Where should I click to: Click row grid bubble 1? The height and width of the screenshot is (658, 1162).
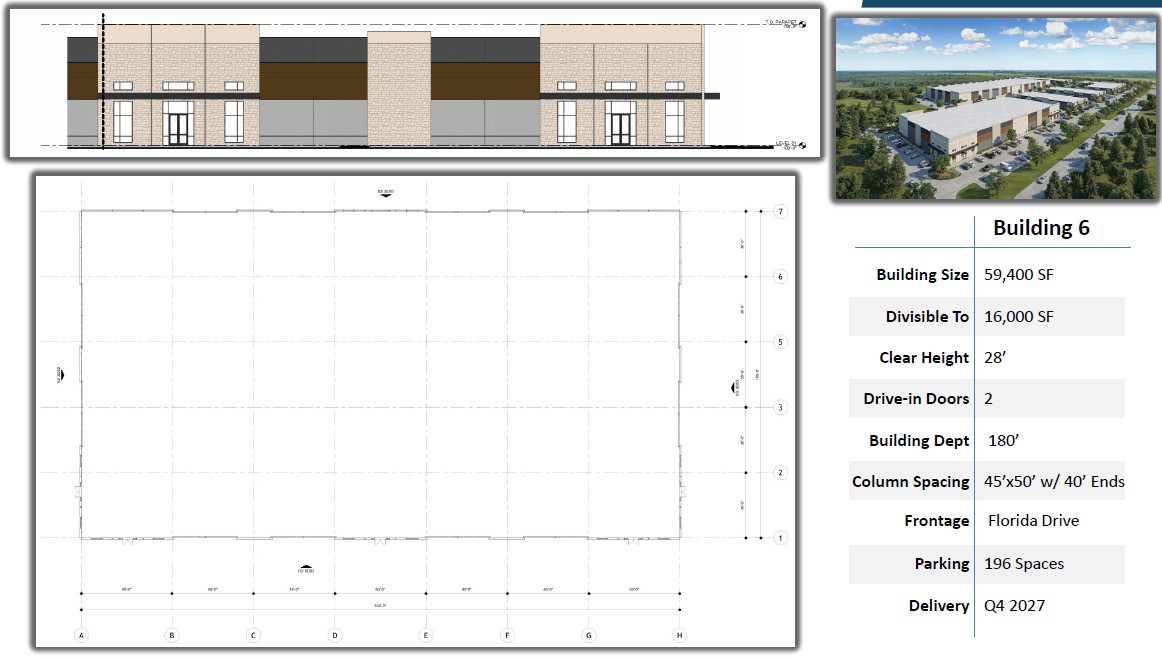pyautogui.click(x=781, y=538)
